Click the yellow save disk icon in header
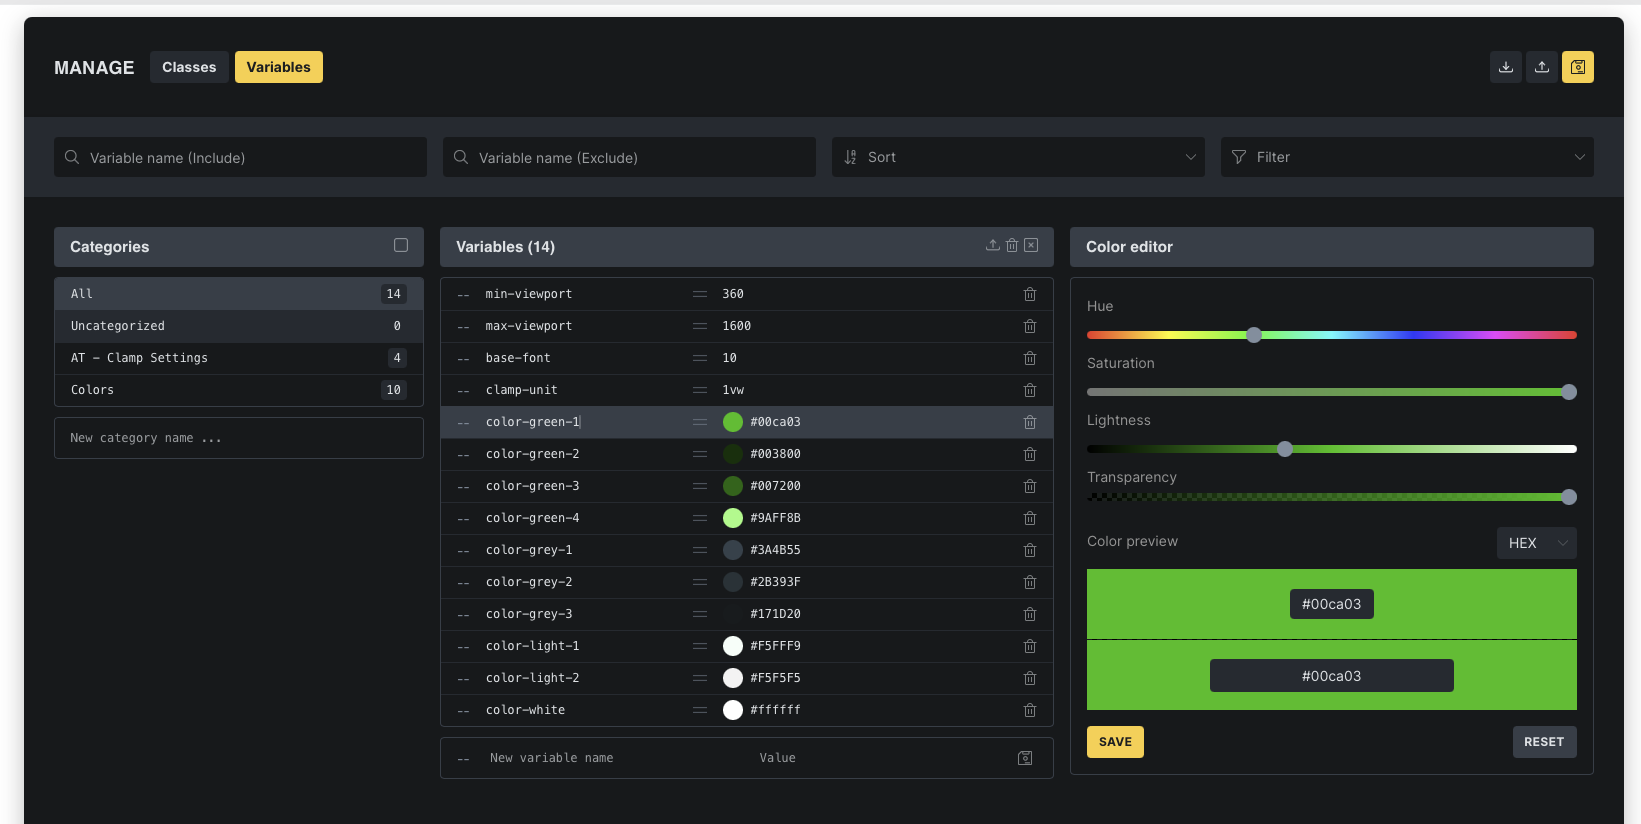 (1577, 67)
